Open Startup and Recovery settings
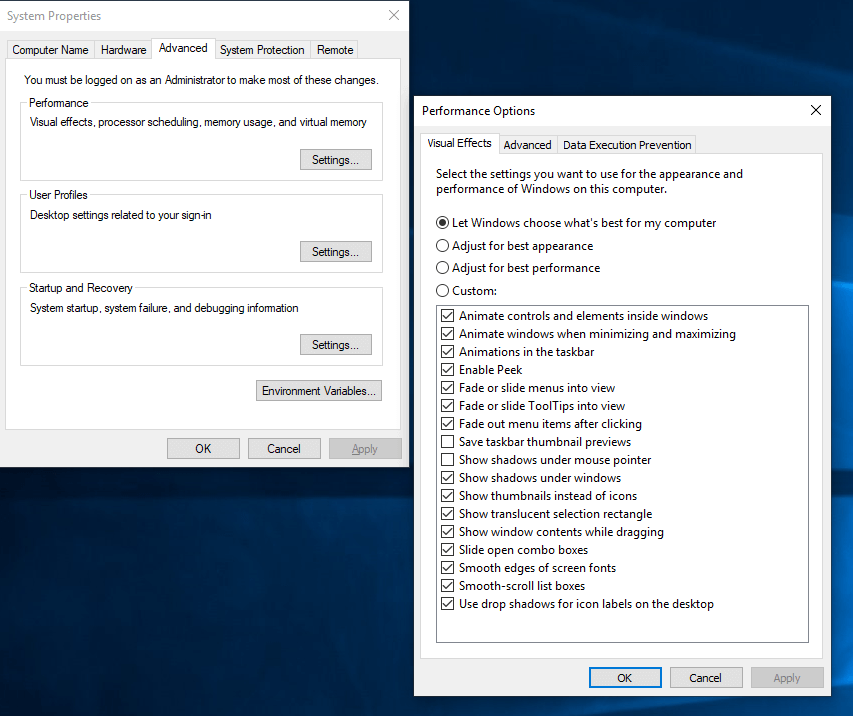Image resolution: width=853 pixels, height=716 pixels. 335,344
